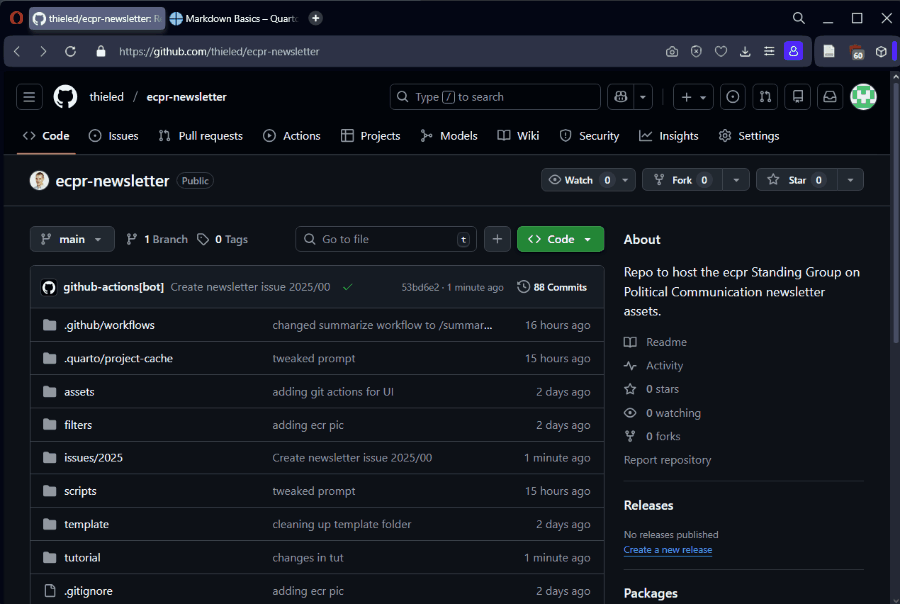
Task: Switch to the Actions tab
Action: [x=291, y=136]
